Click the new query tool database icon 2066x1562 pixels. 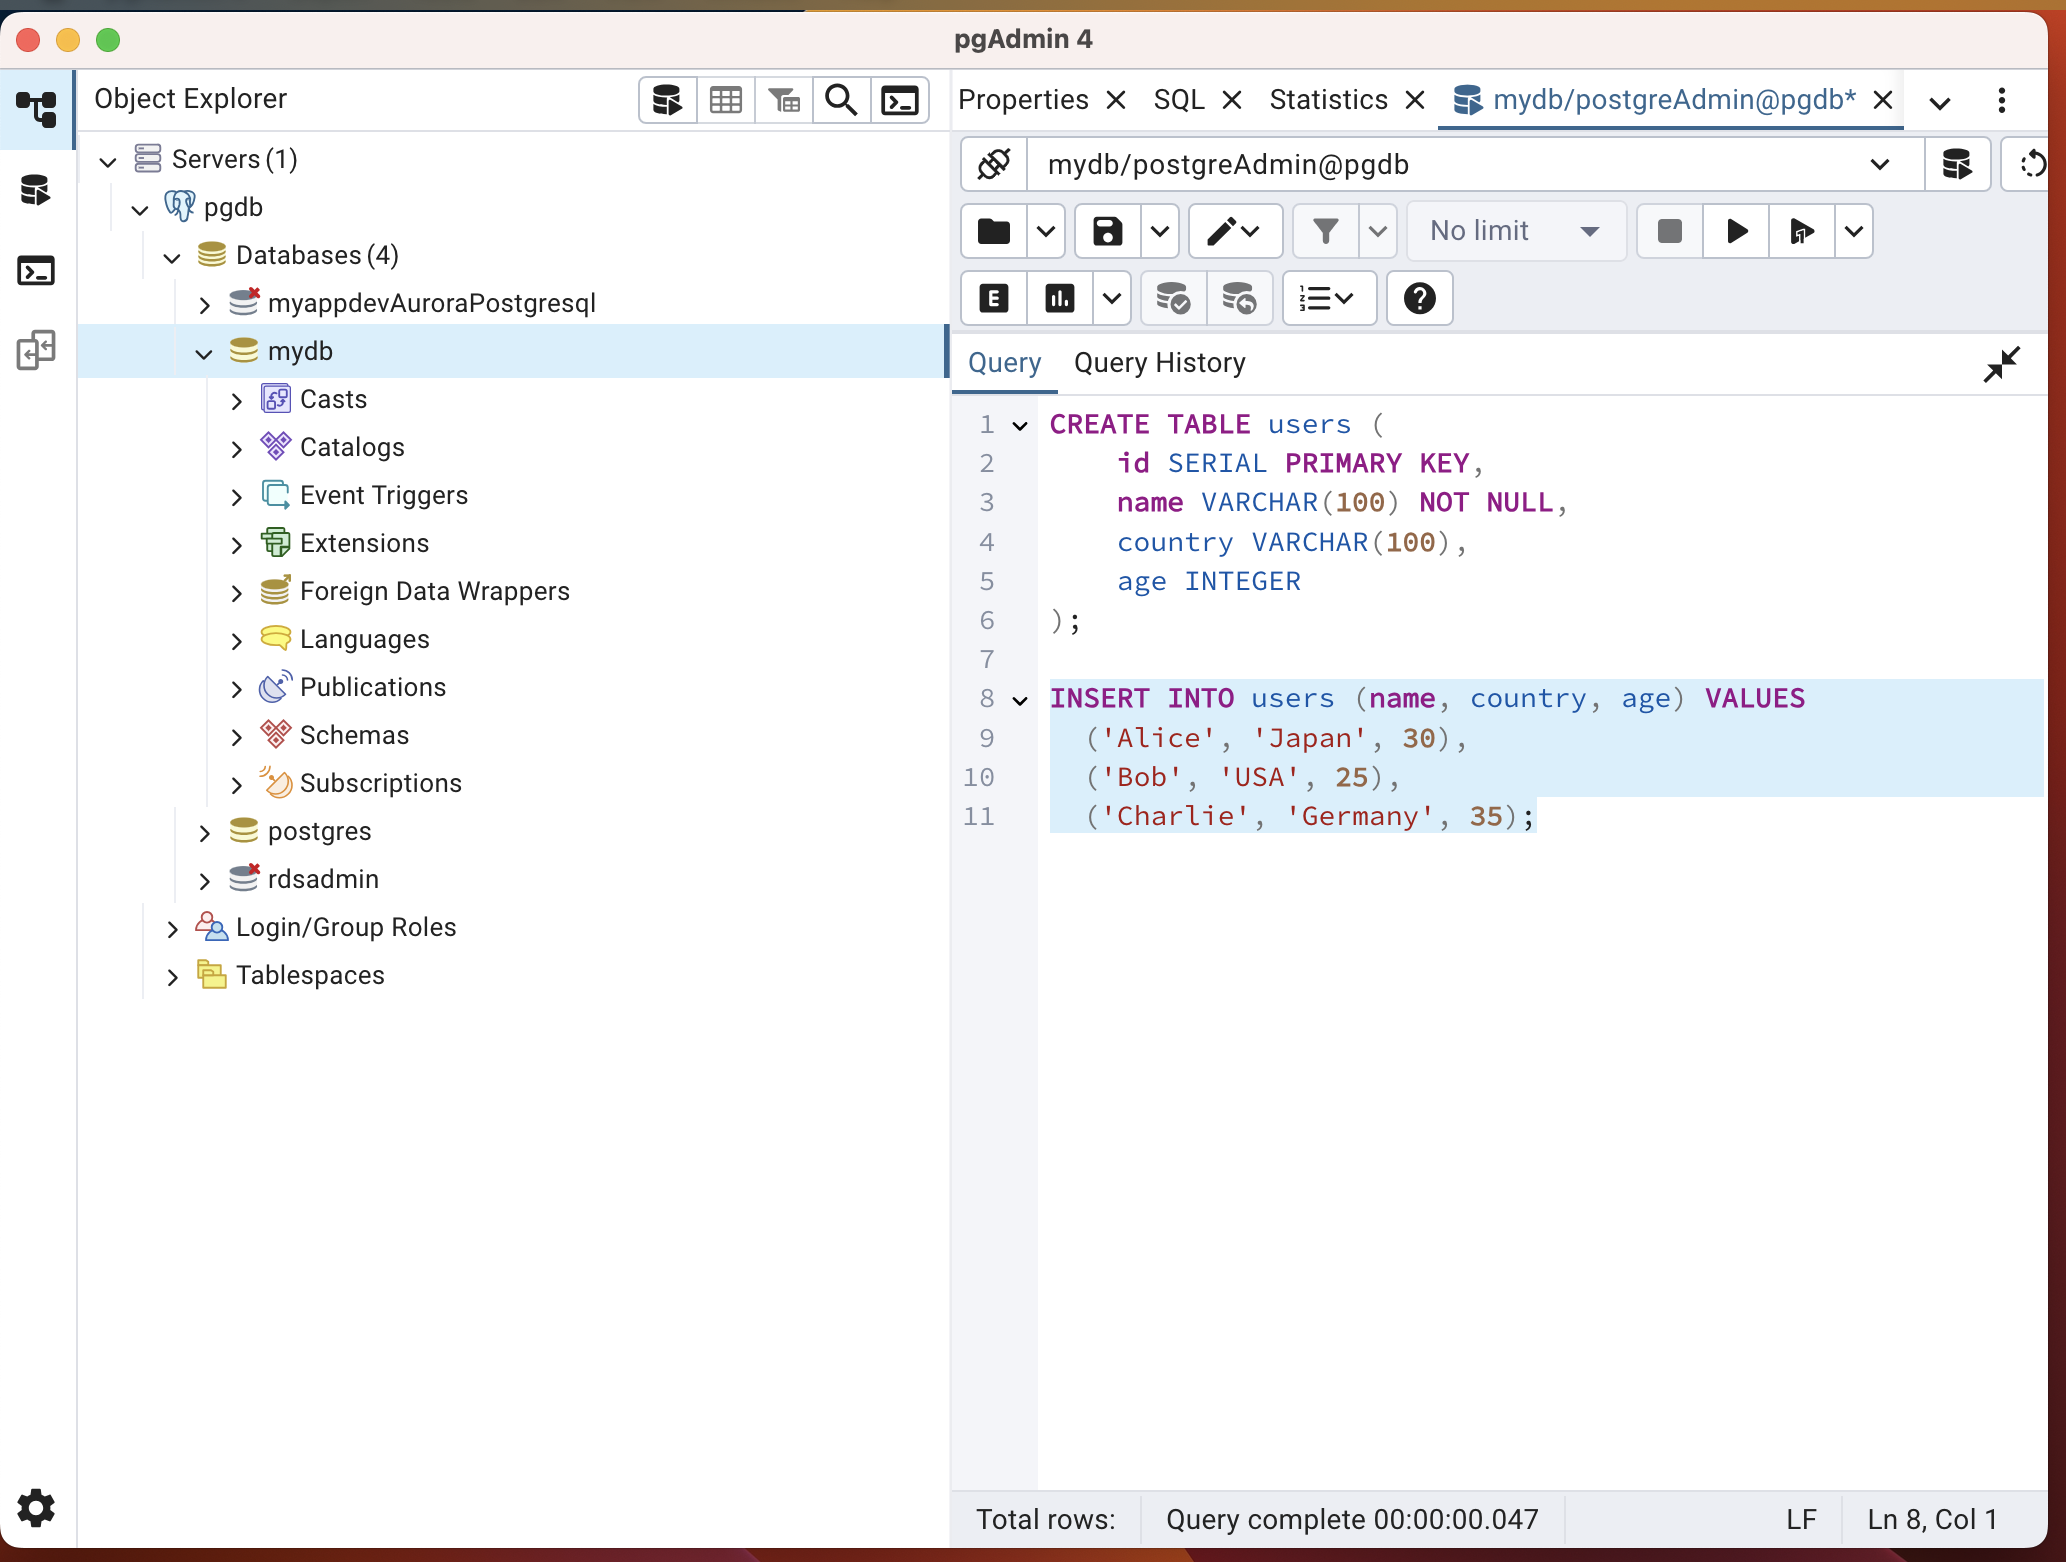1957,164
